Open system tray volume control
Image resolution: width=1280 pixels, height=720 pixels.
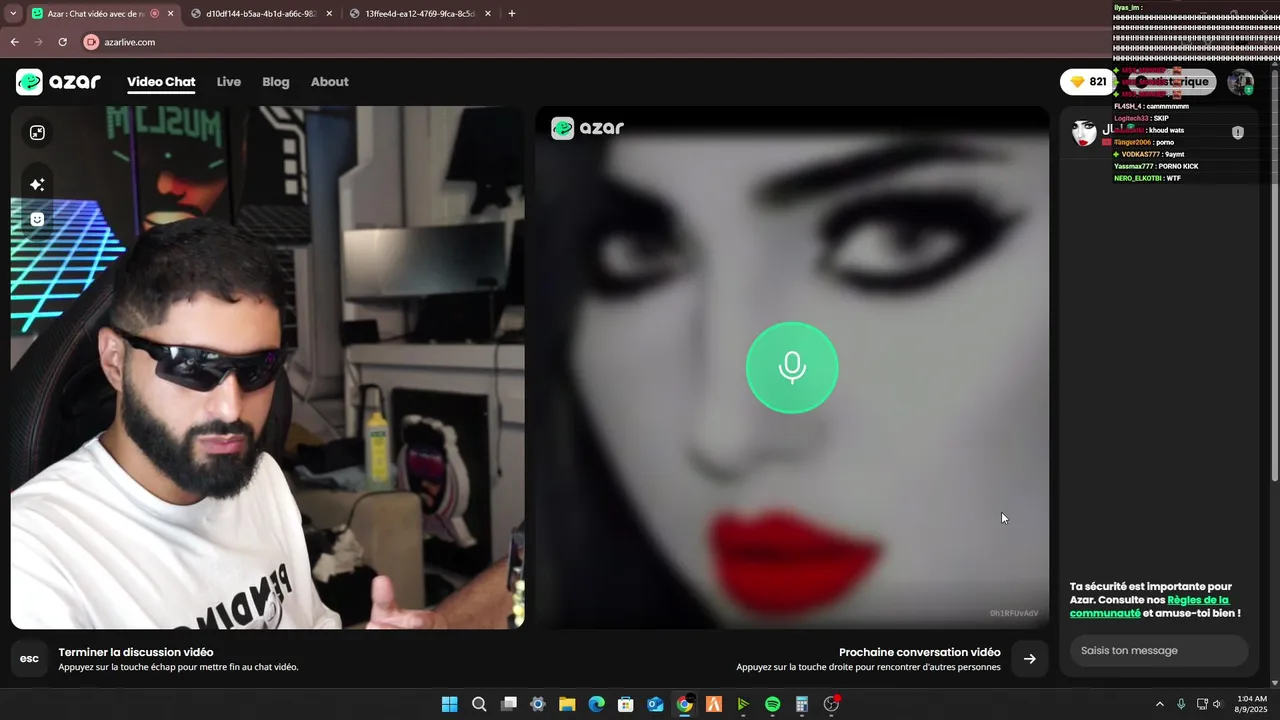(x=1217, y=704)
